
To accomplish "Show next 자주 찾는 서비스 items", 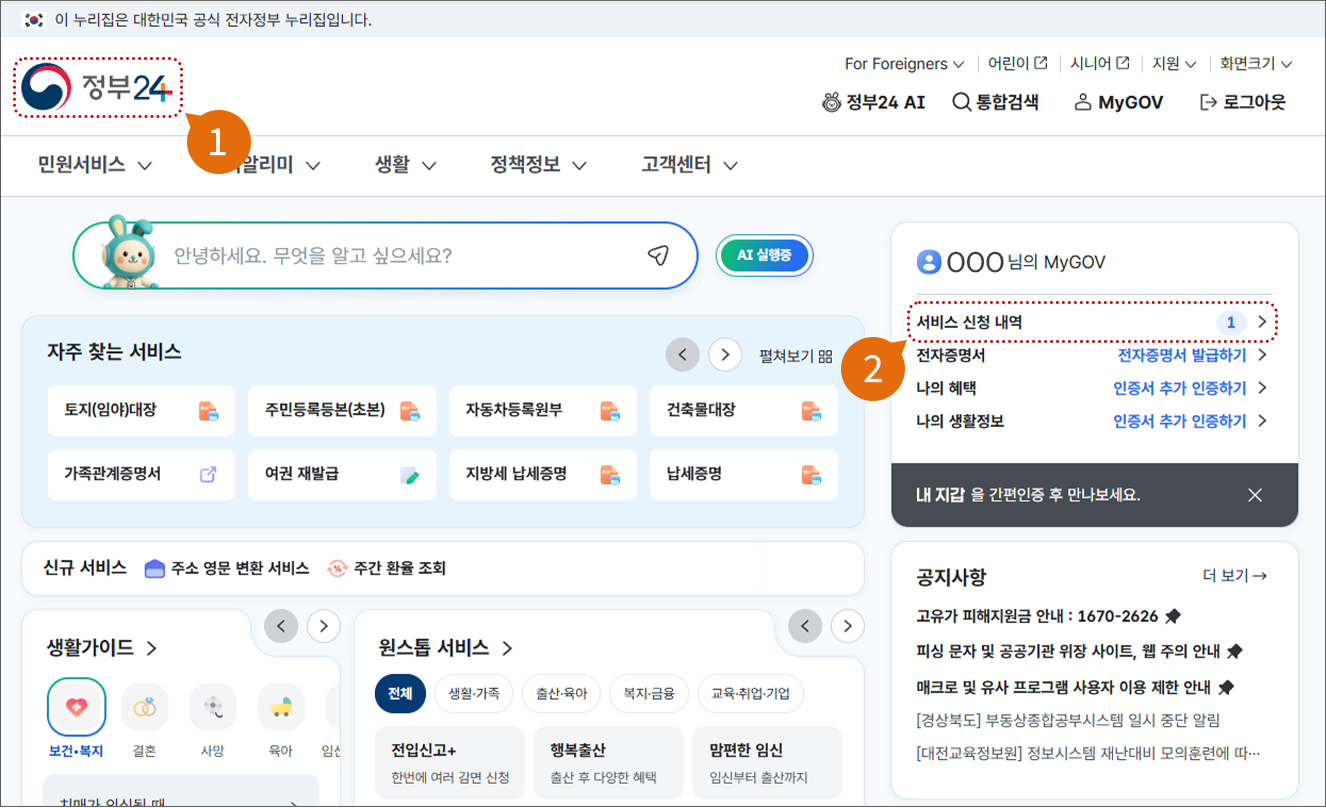I will (x=725, y=354).
